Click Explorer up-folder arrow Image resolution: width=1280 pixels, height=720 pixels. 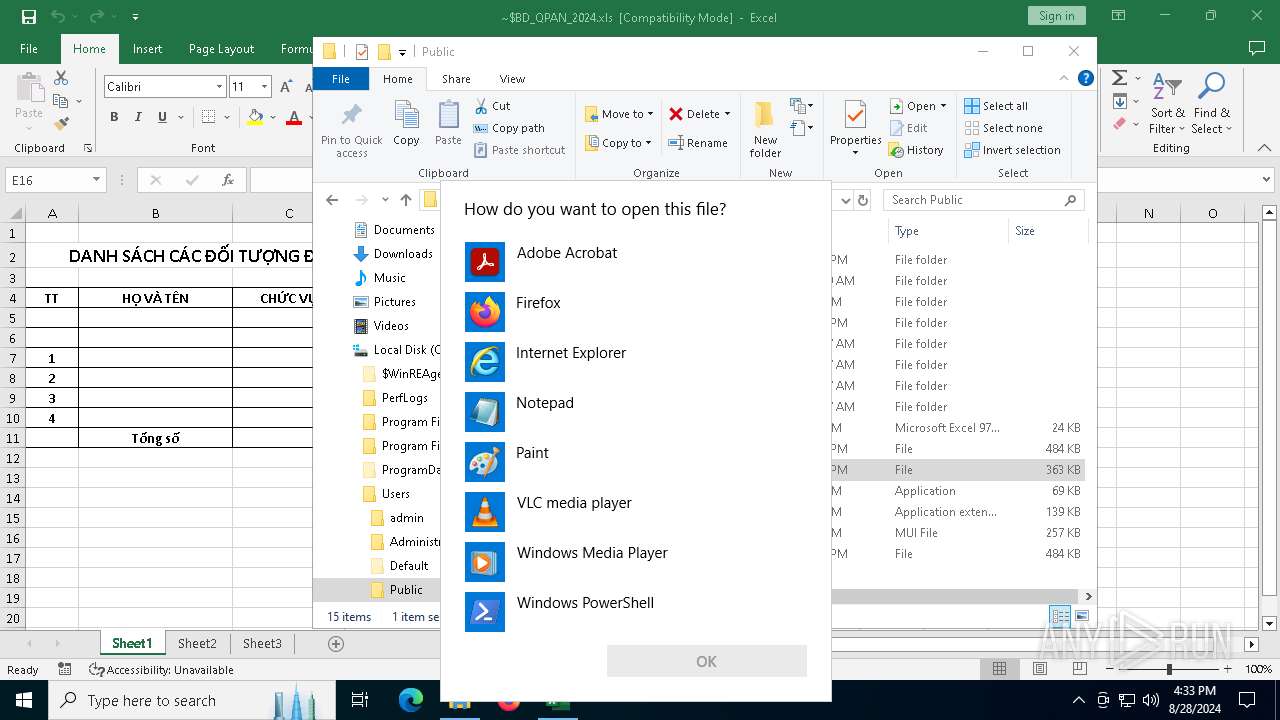tap(406, 200)
